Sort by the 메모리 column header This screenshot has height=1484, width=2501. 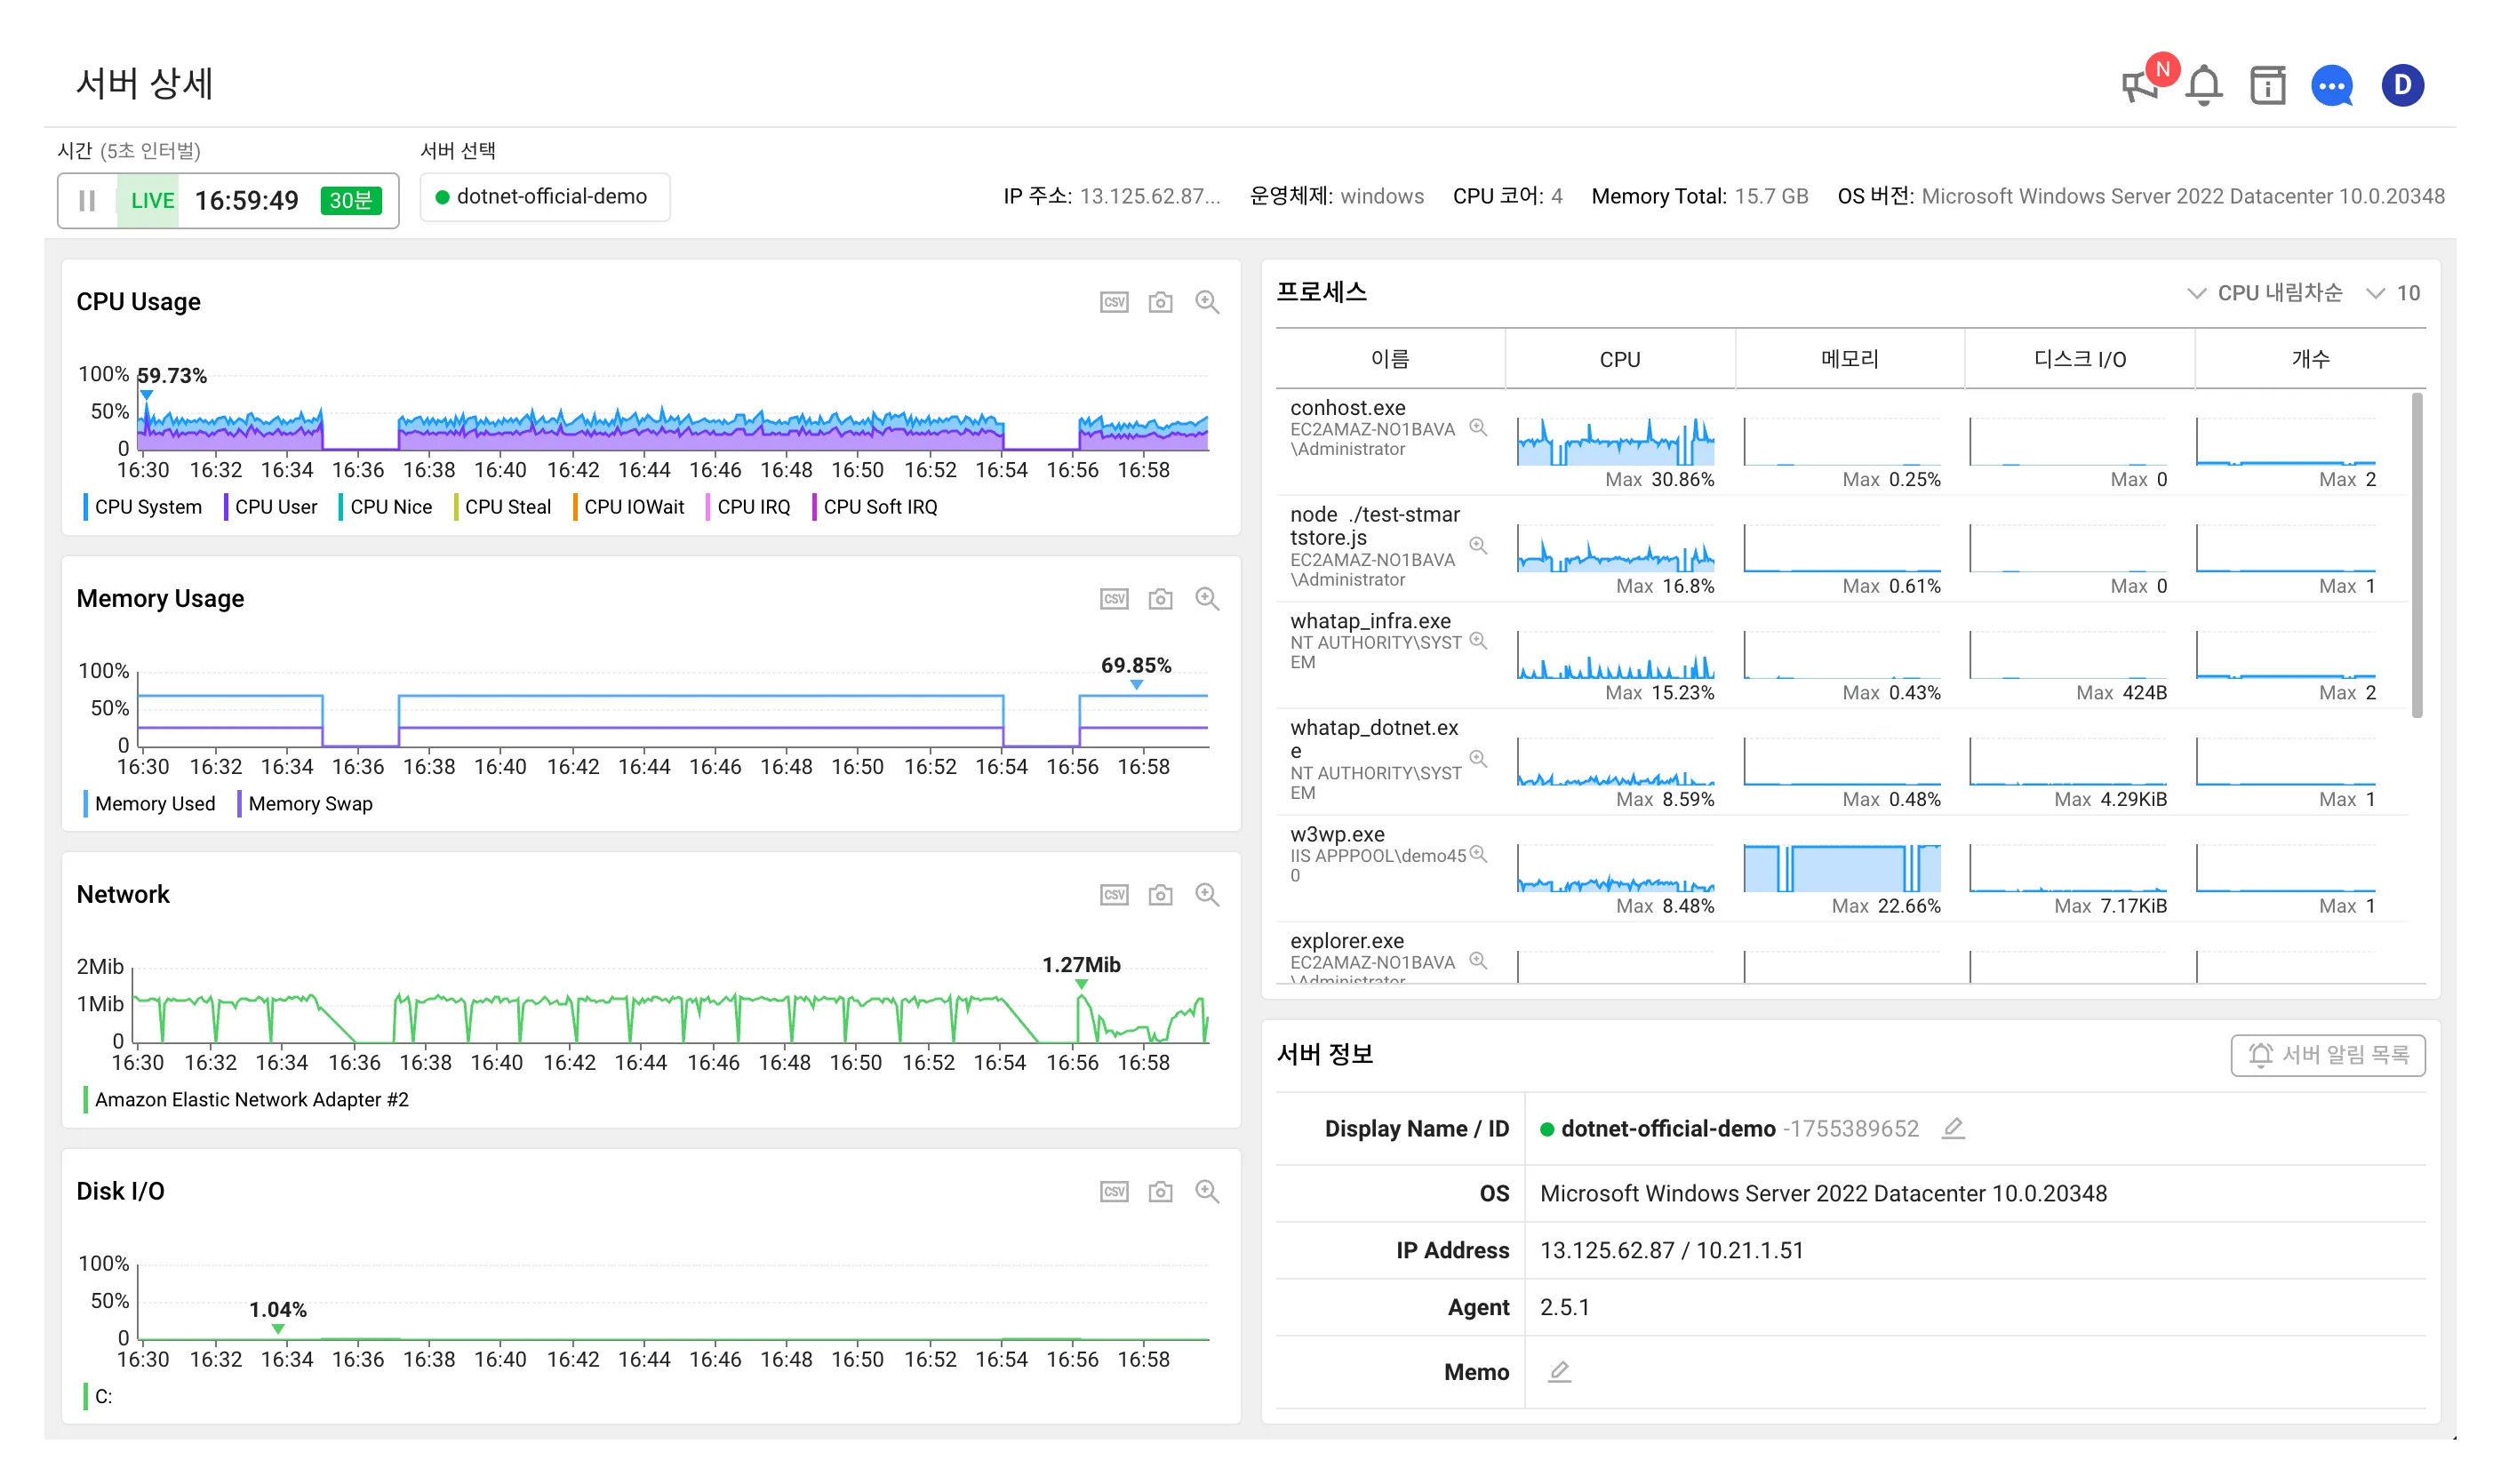pyautogui.click(x=1849, y=359)
